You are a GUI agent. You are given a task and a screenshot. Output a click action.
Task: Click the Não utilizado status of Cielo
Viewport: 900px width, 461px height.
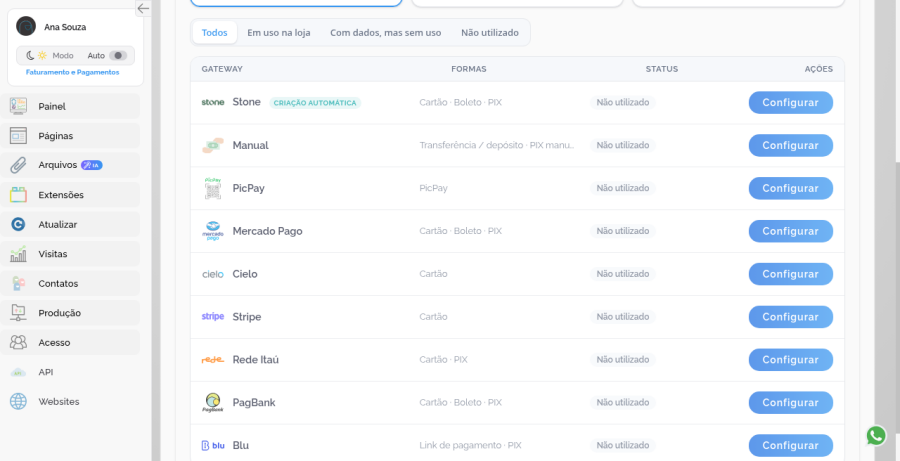tap(623, 274)
